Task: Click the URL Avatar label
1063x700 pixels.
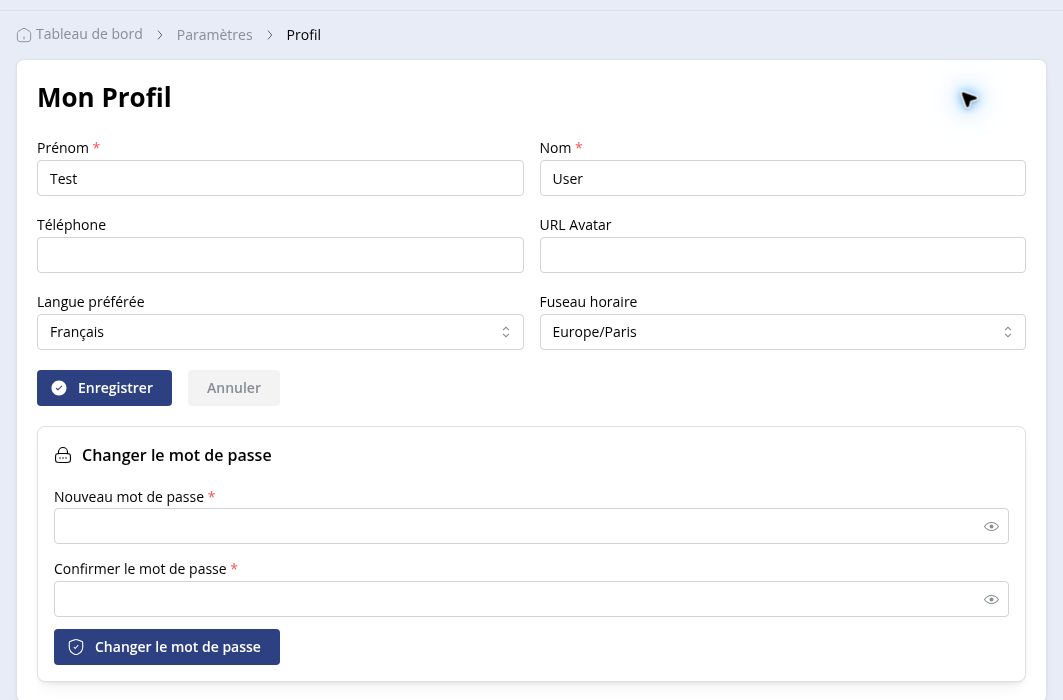Action: (x=575, y=224)
